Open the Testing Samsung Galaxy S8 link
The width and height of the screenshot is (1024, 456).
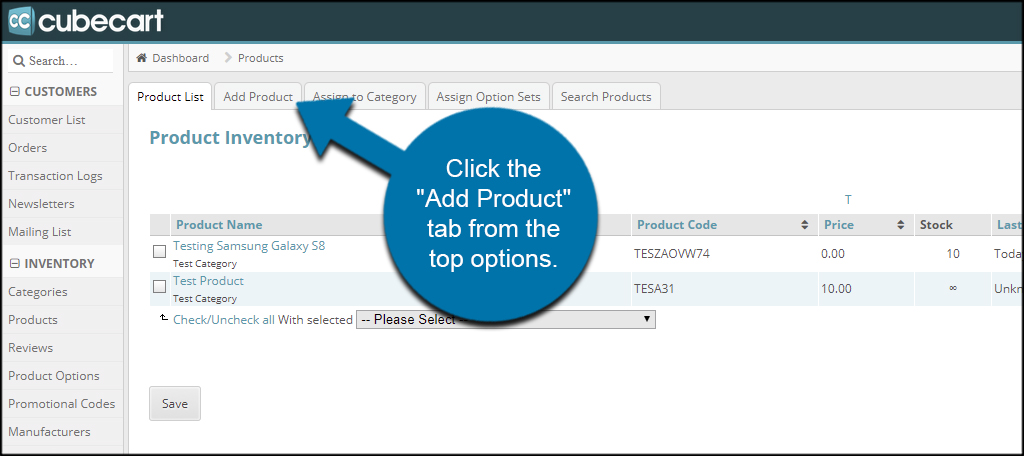pyautogui.click(x=249, y=246)
